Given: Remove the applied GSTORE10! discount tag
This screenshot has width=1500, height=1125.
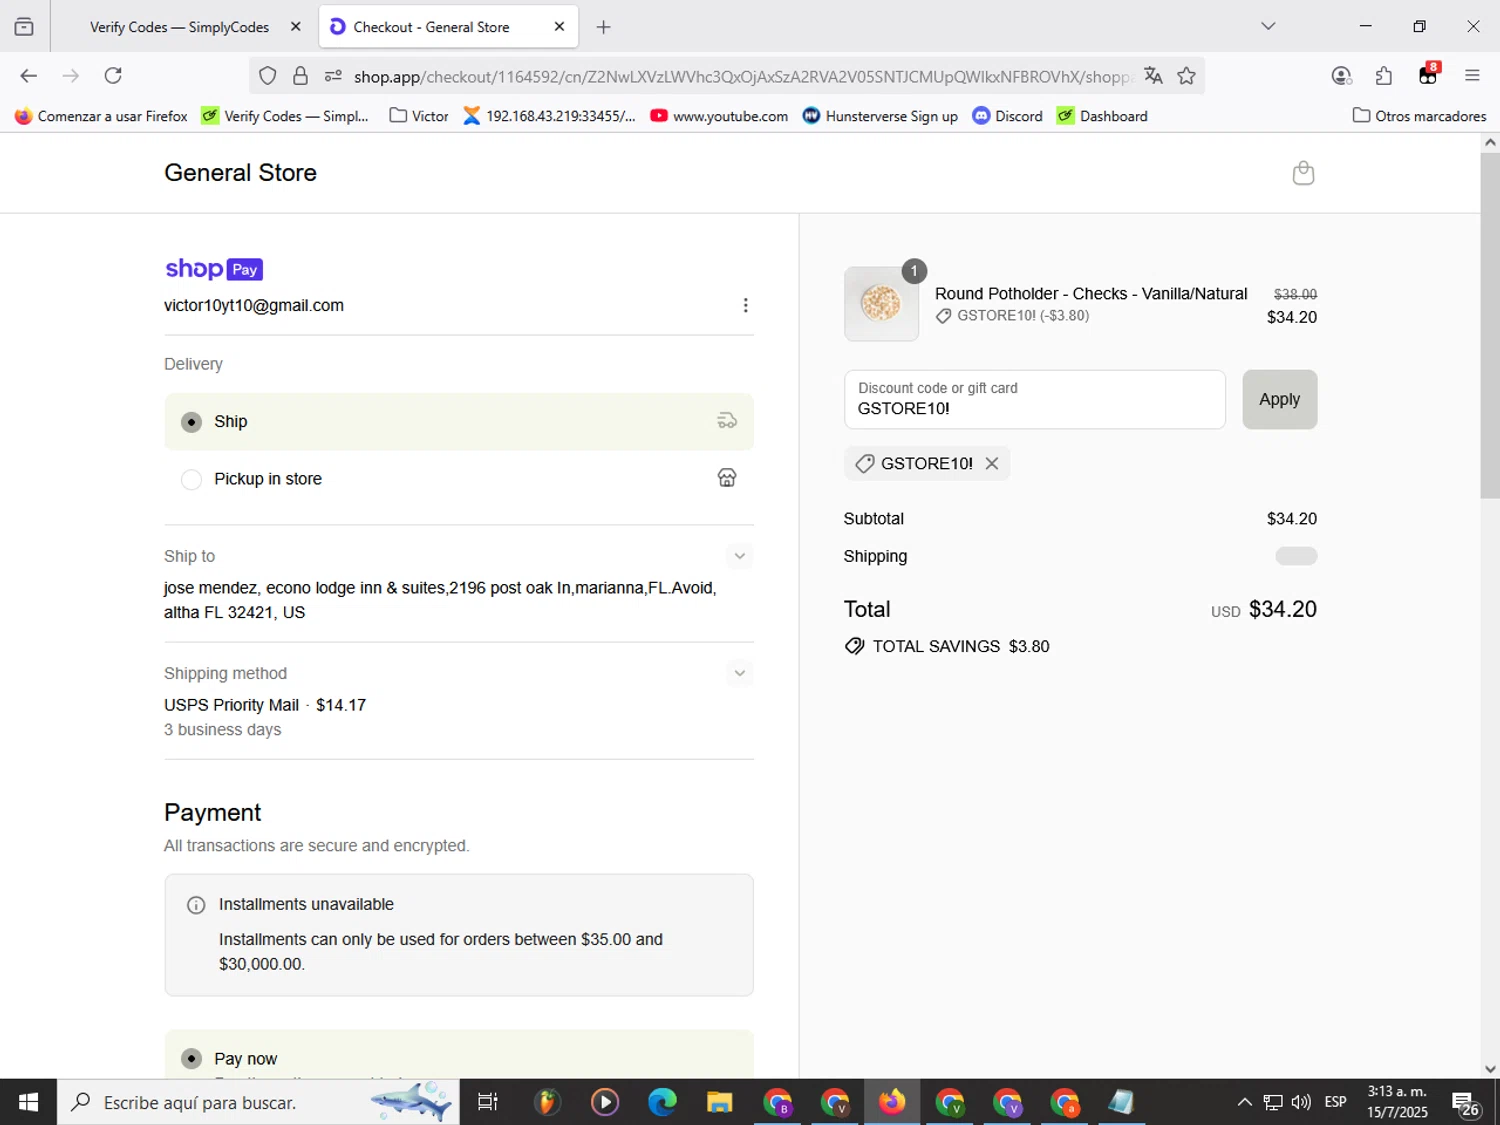Looking at the screenshot, I should (992, 464).
